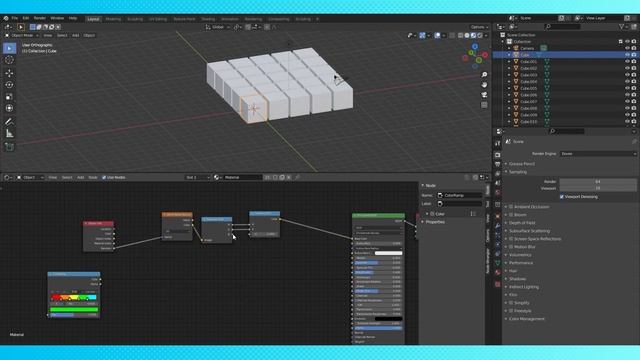
Task: Enable Screen Space Reflections checkbox
Action: 511,239
